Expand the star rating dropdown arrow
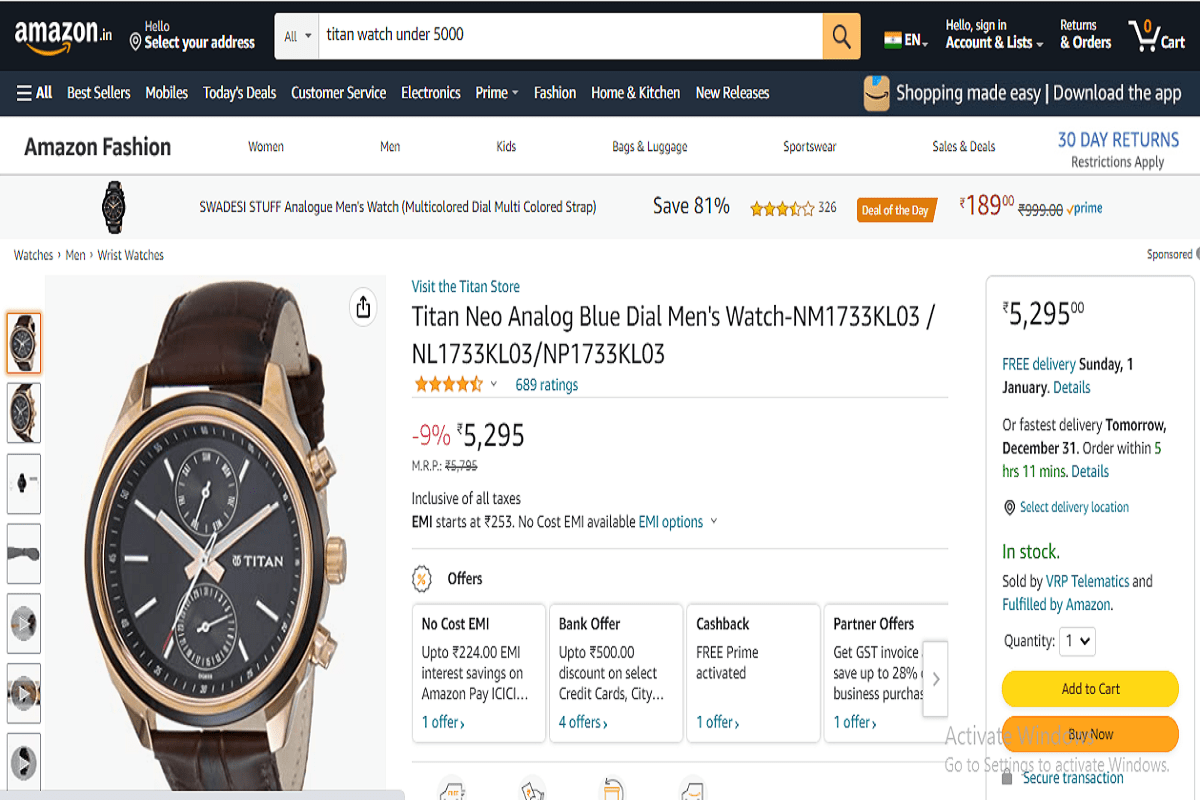 (x=492, y=383)
